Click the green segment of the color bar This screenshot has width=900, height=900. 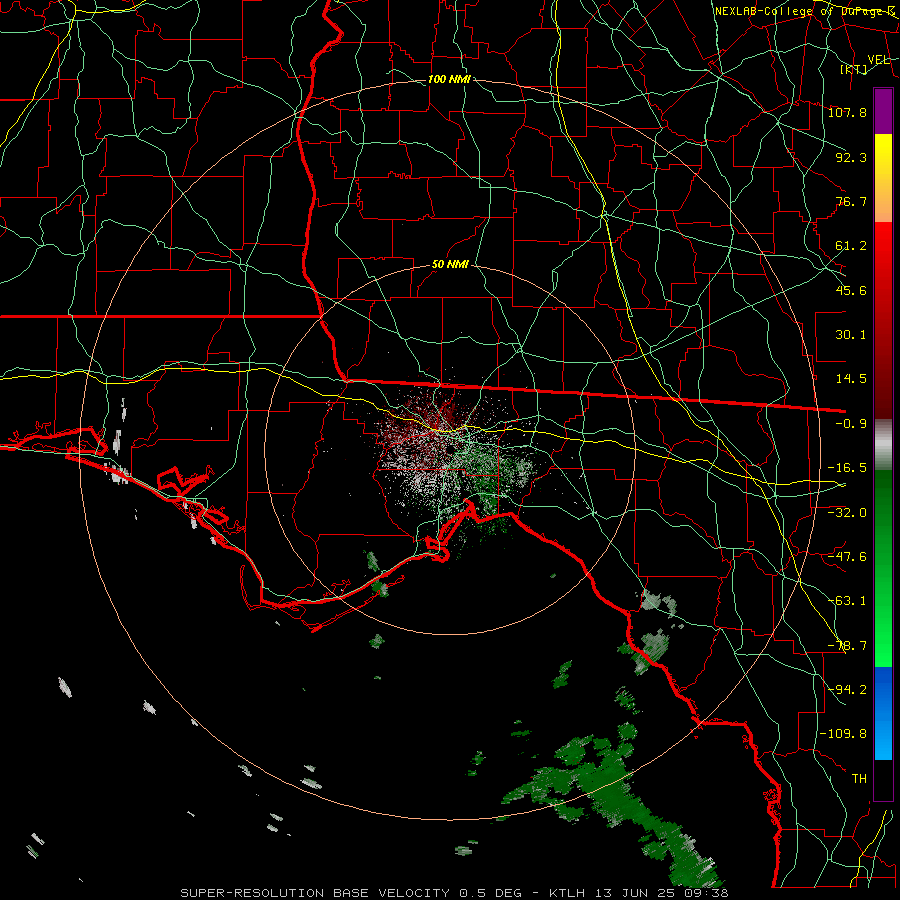[x=883, y=568]
